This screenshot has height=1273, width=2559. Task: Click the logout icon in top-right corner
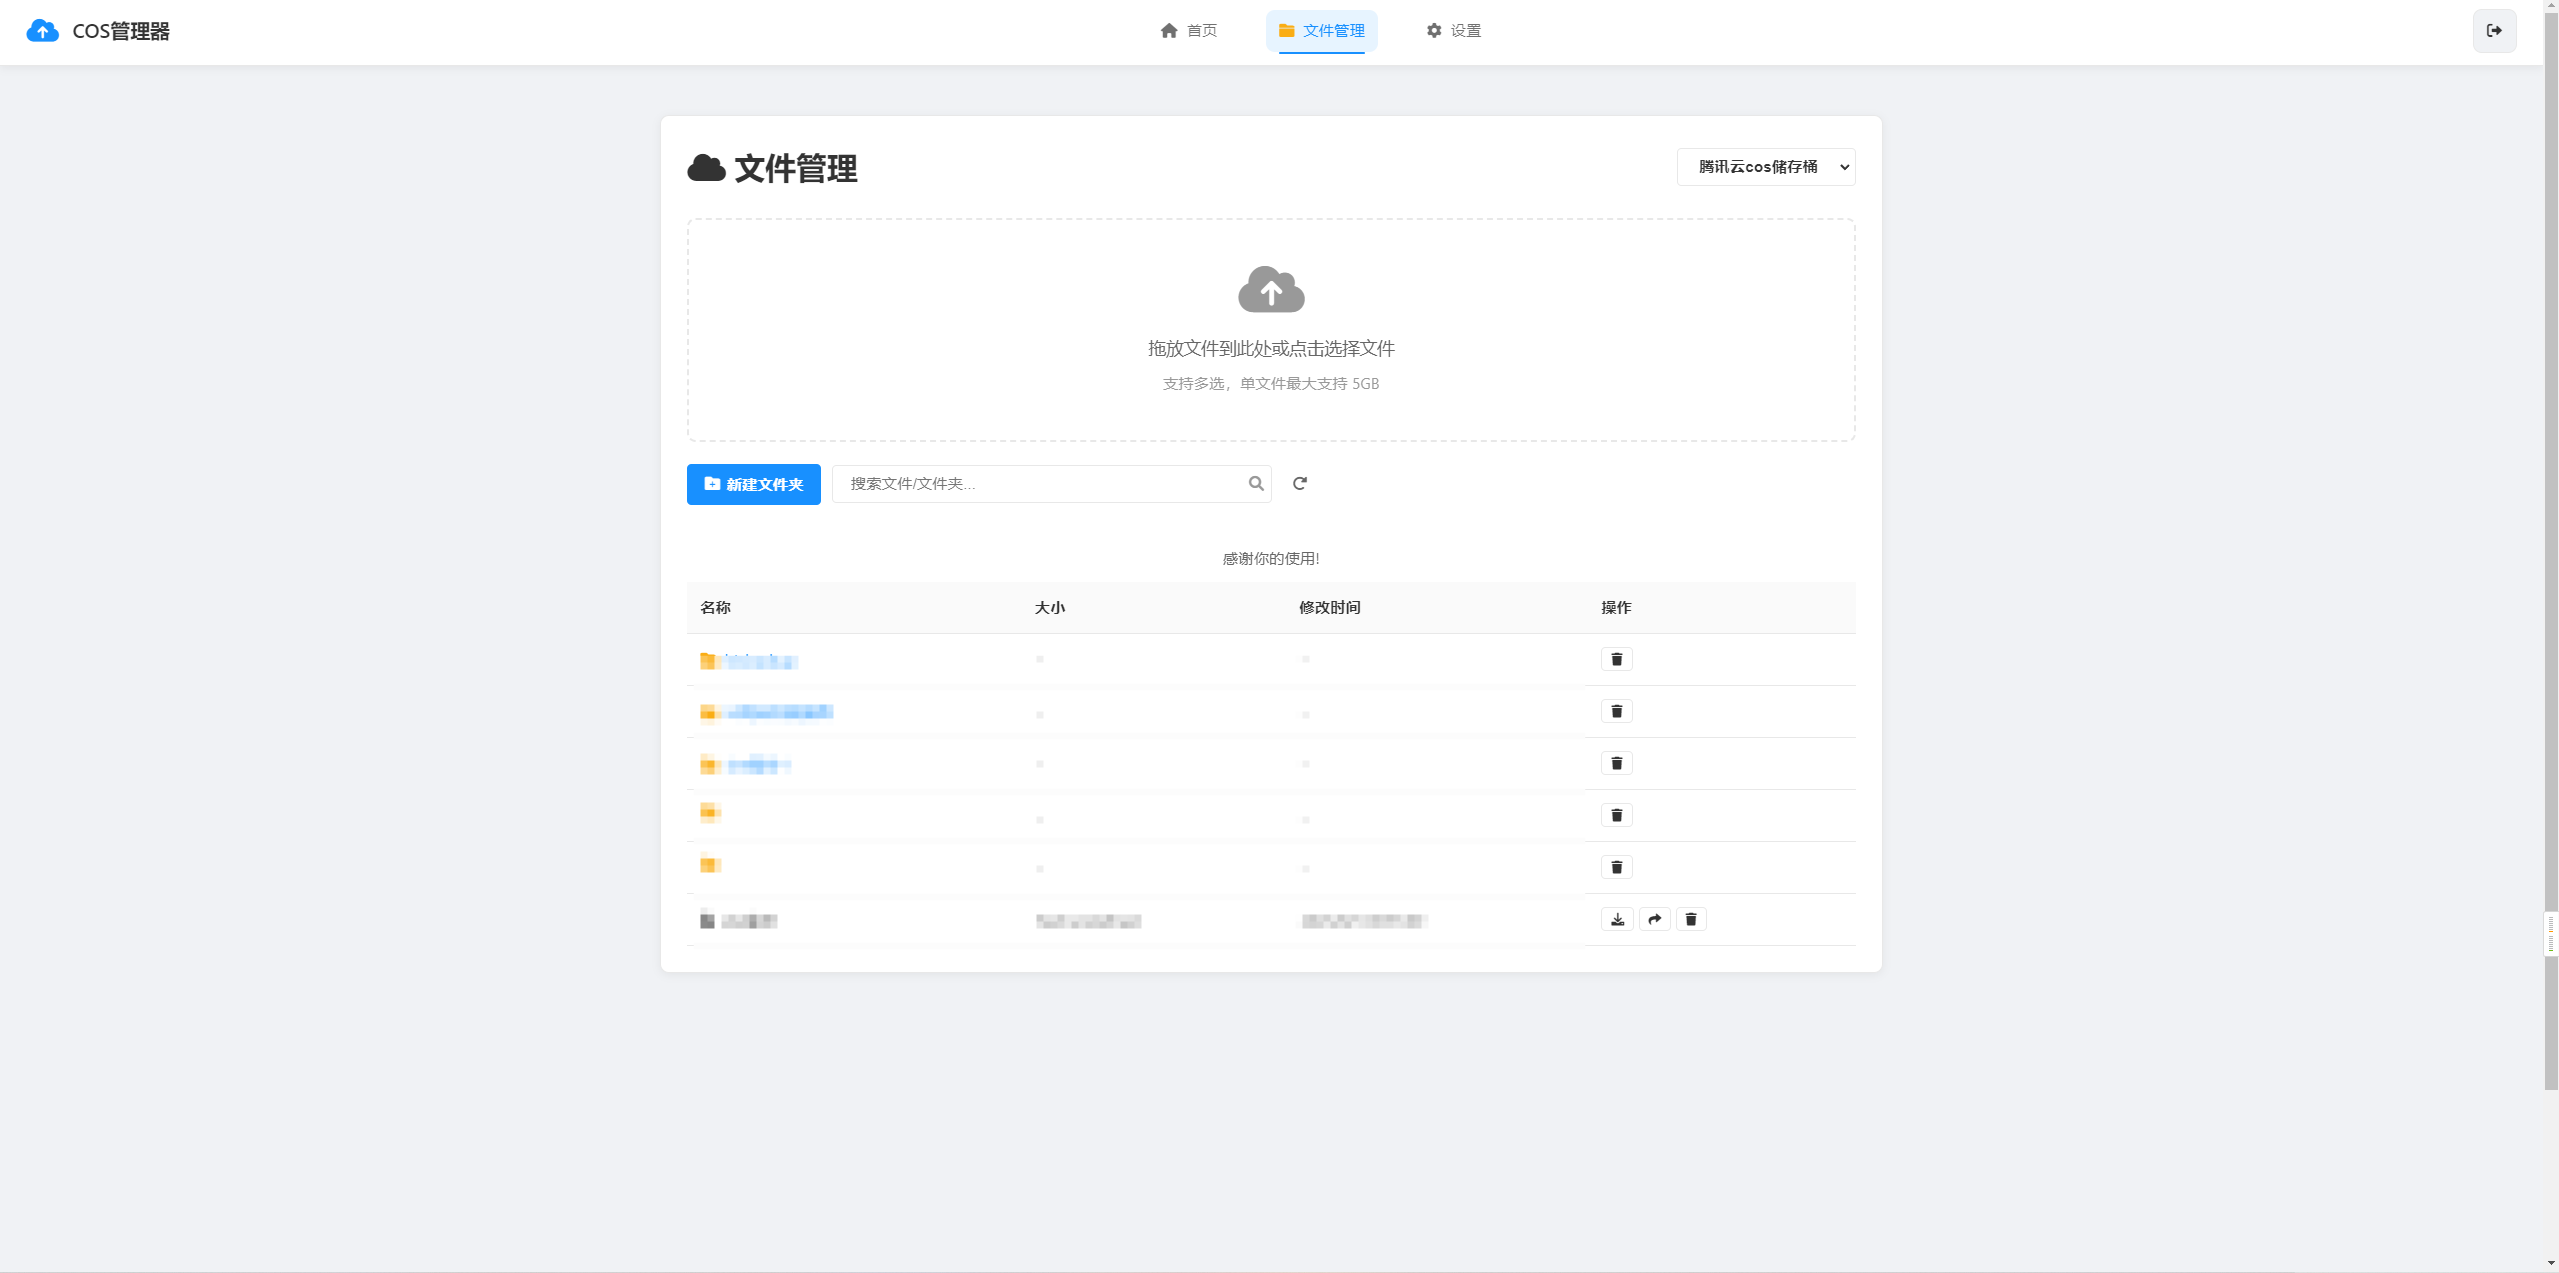[x=2493, y=31]
